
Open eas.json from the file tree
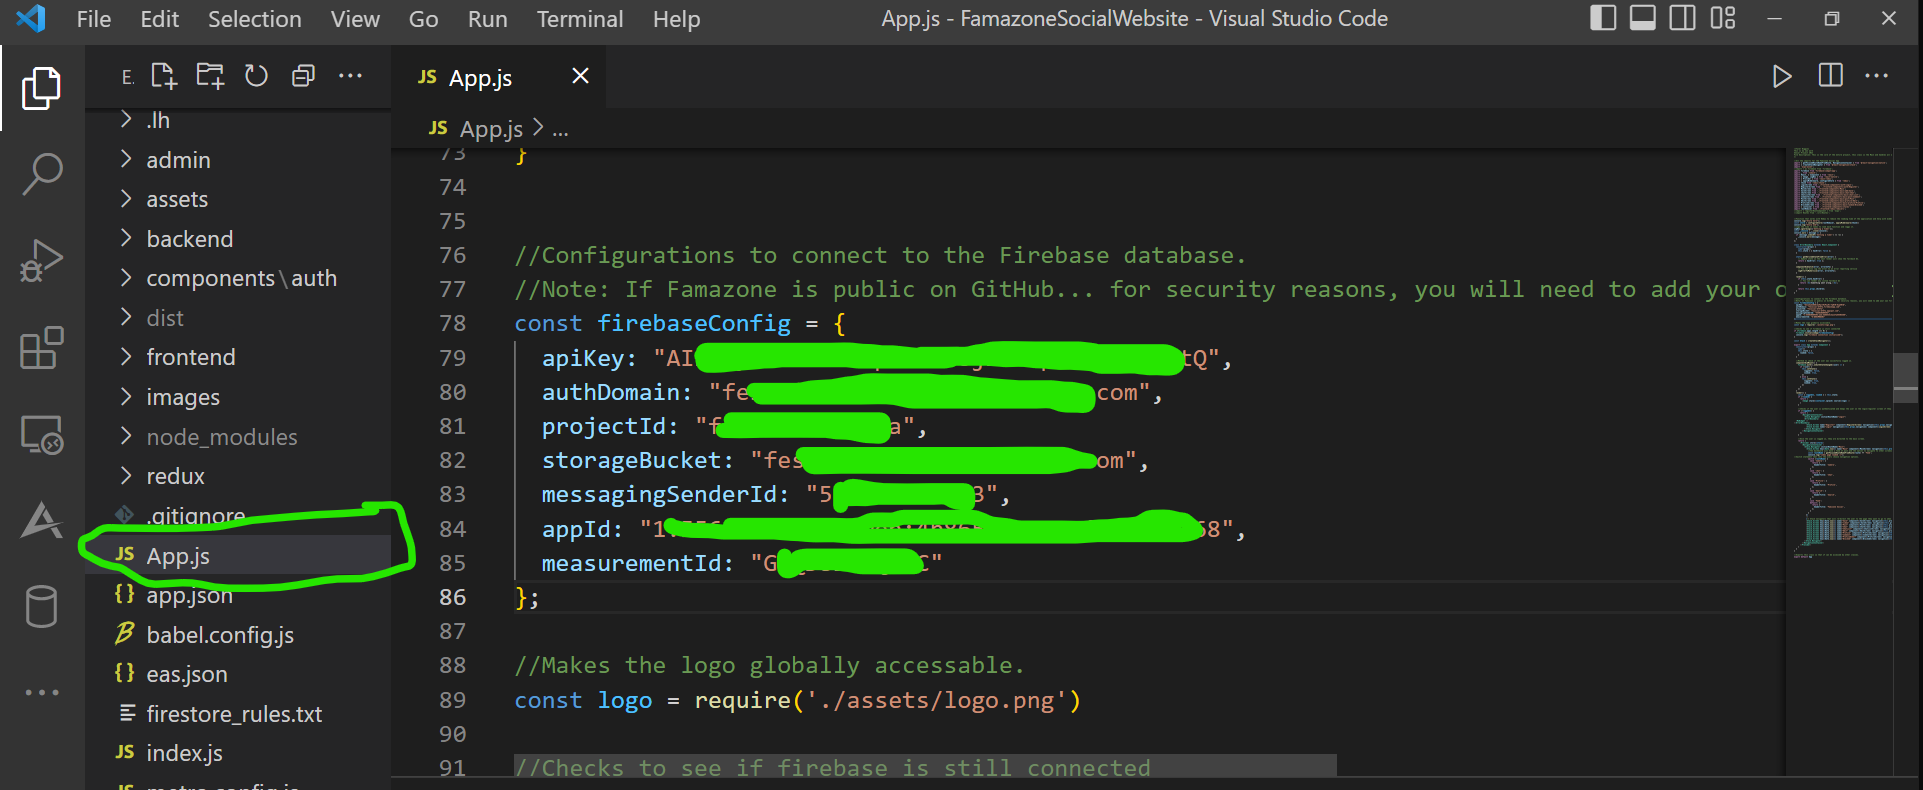click(238, 674)
